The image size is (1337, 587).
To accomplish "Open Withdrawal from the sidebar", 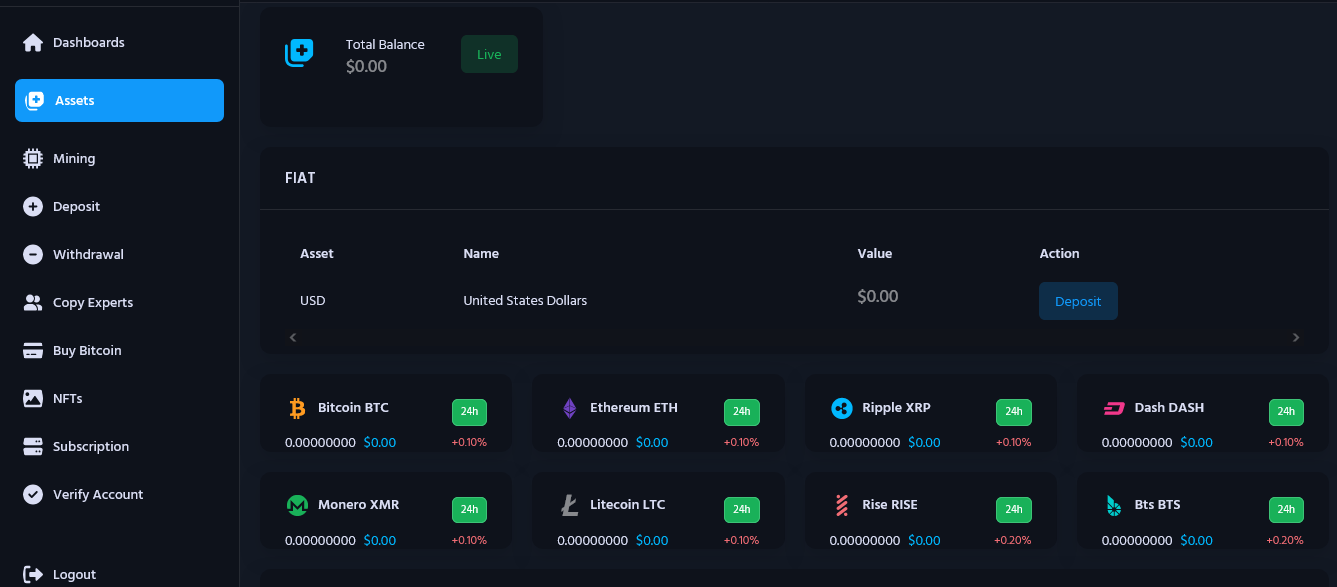I will 88,255.
